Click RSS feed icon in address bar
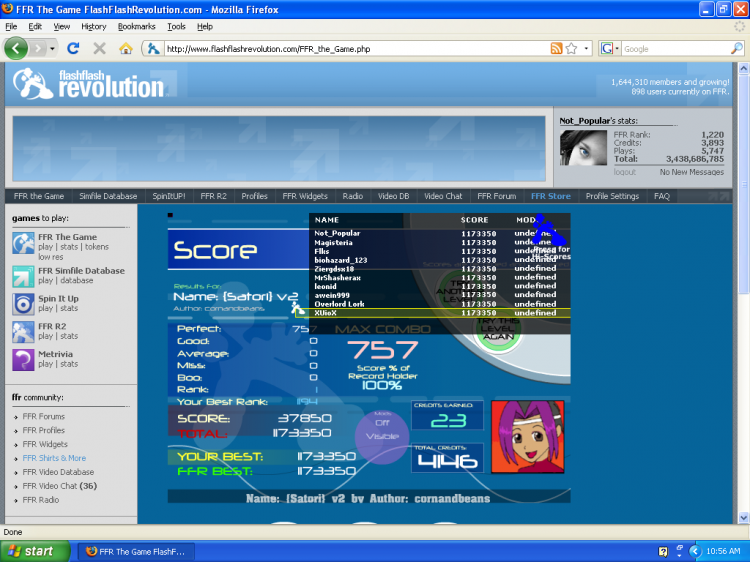Image resolution: width=750 pixels, height=562 pixels. [556, 48]
